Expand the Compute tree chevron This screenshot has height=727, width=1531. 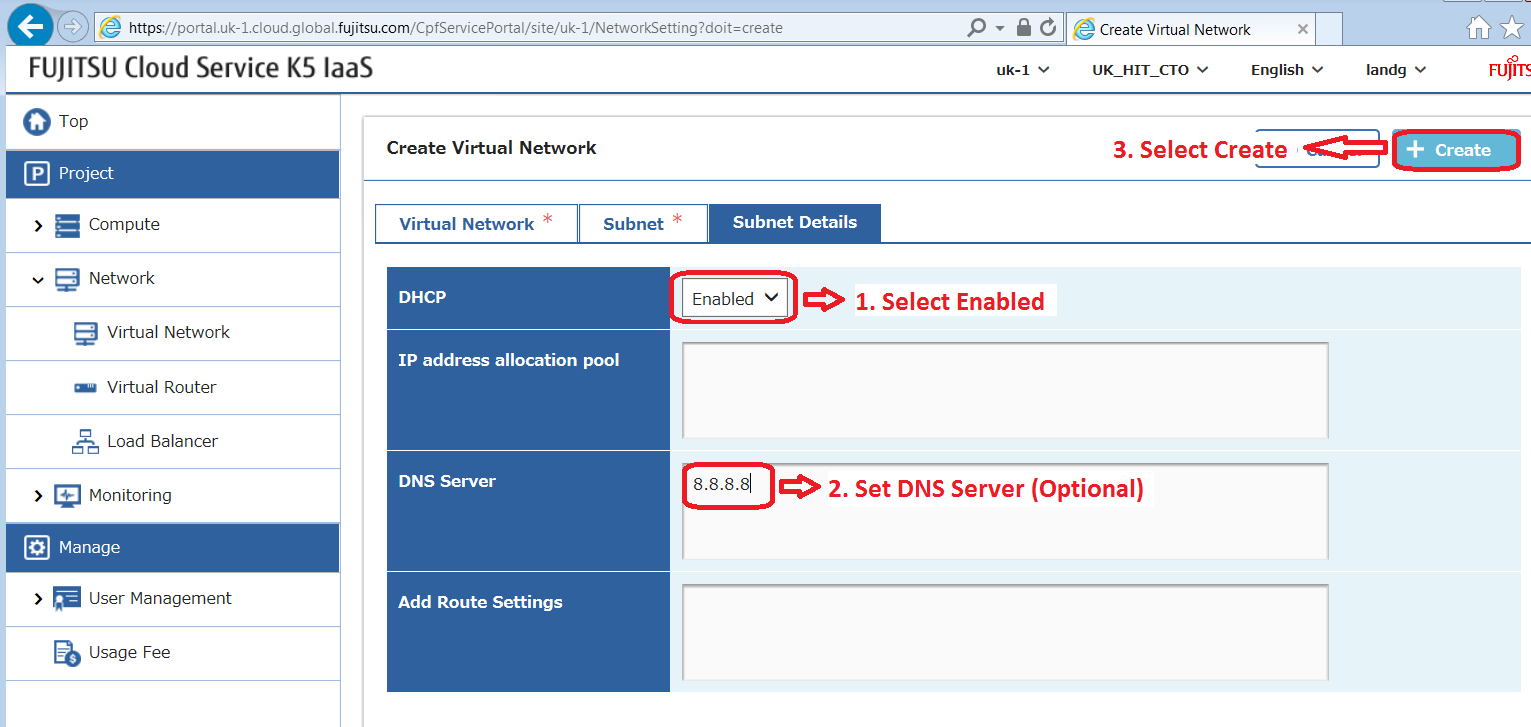38,226
